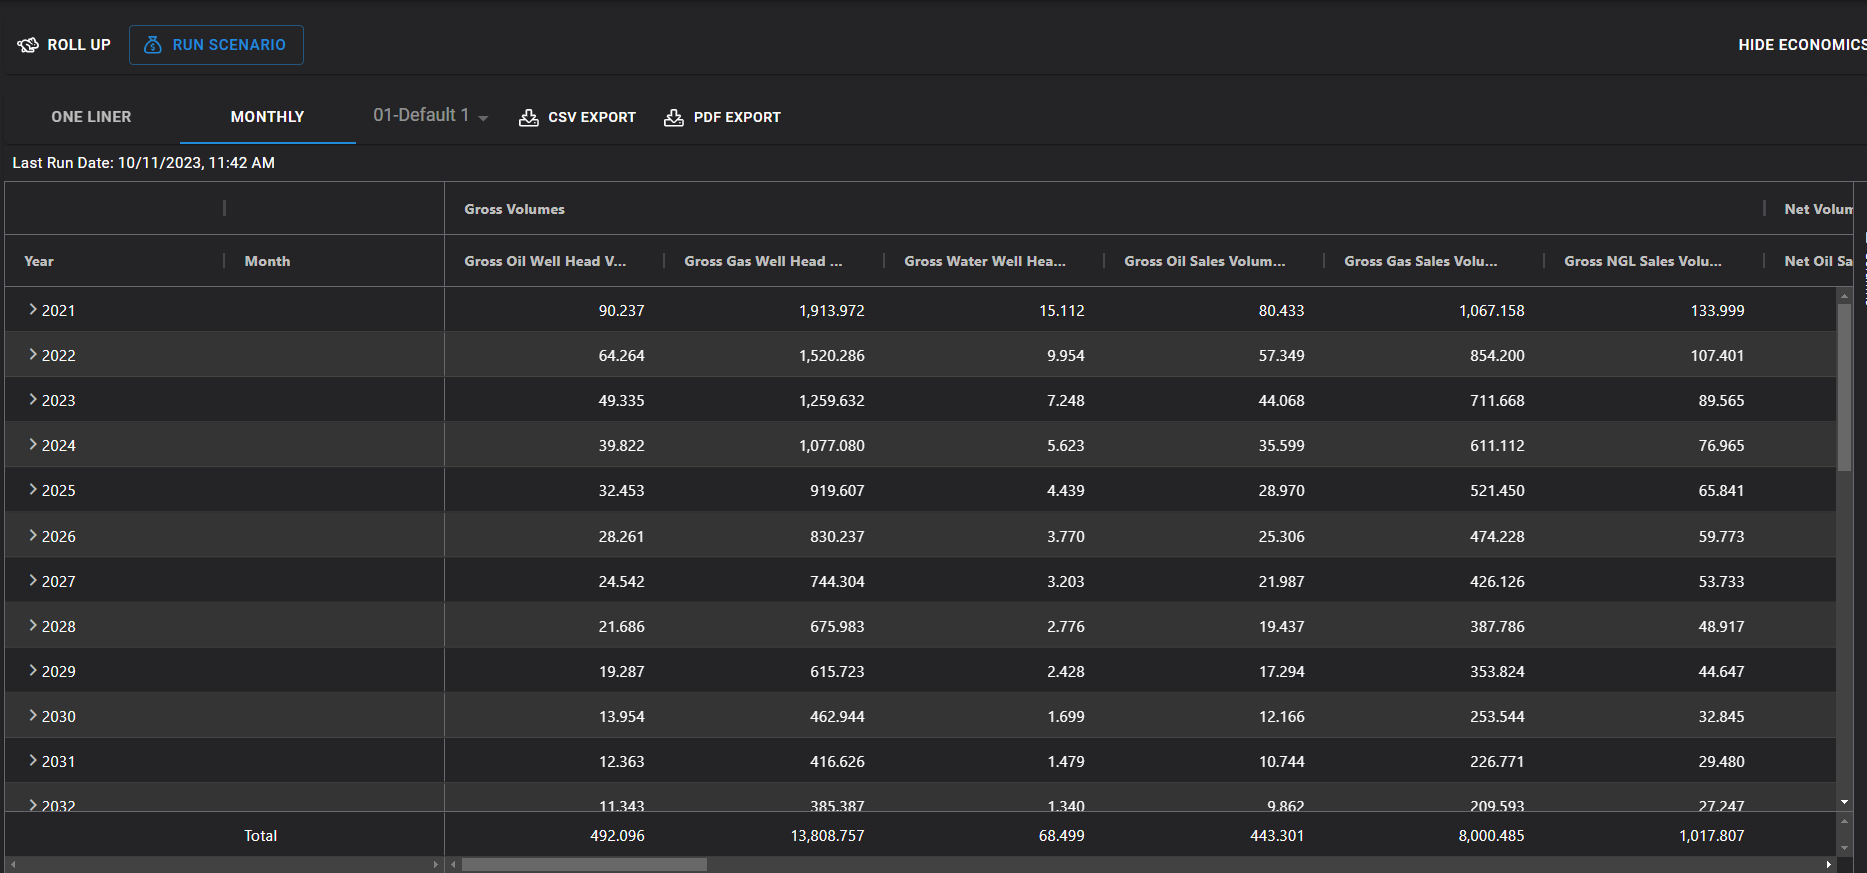1867x873 pixels.
Task: Click the Roll Up handshake icon
Action: point(28,45)
